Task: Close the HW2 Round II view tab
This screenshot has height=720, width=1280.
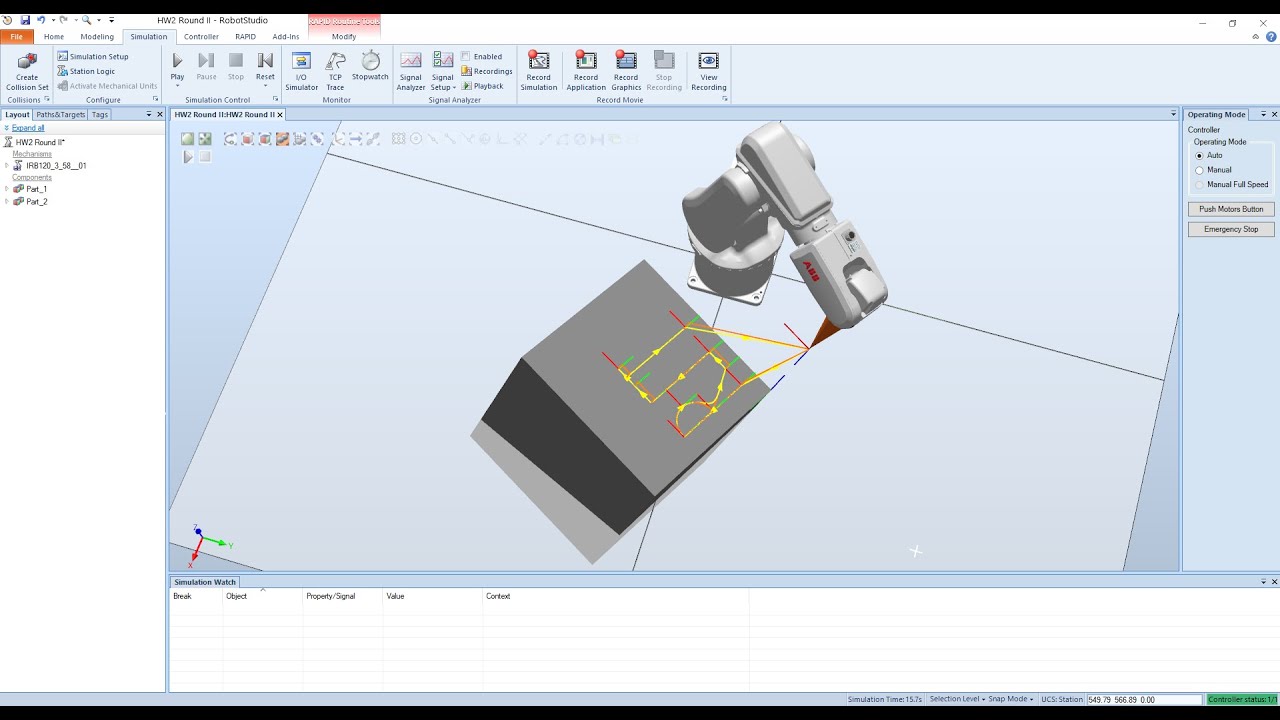Action: (280, 115)
